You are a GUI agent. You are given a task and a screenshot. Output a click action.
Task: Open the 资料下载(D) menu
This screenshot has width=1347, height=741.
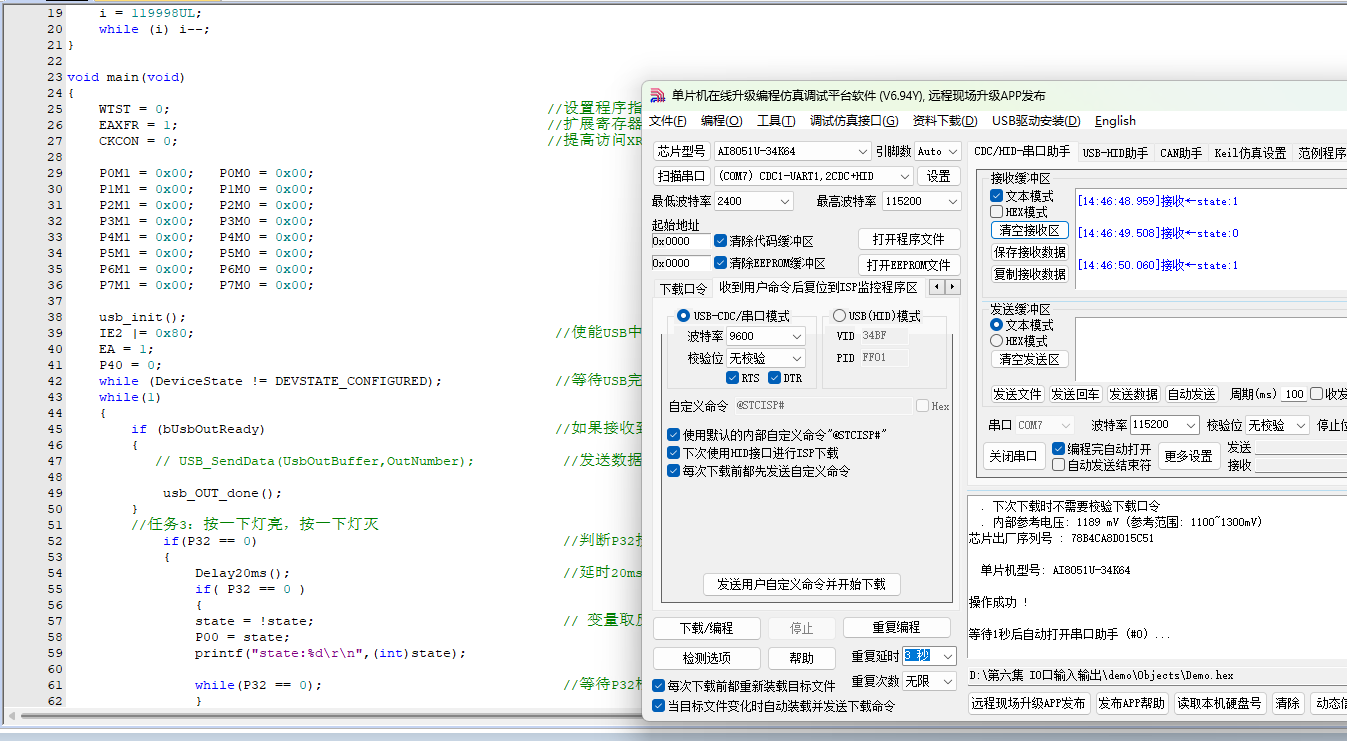pos(945,121)
